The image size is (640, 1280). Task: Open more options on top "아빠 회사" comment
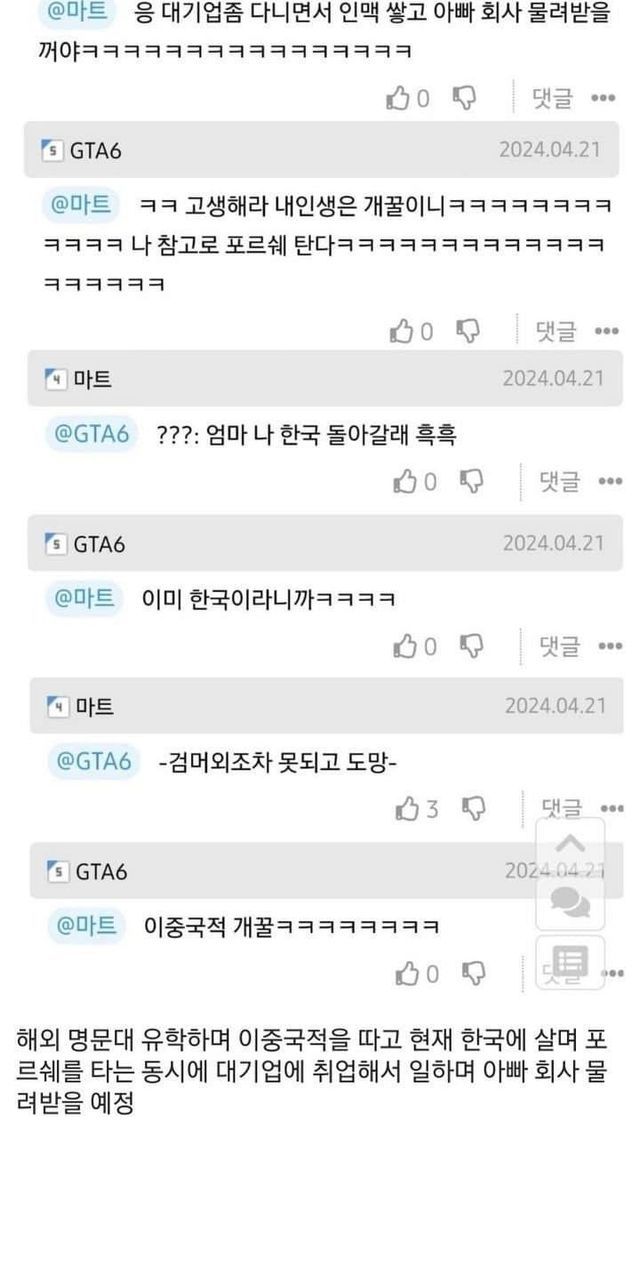pyautogui.click(x=602, y=98)
